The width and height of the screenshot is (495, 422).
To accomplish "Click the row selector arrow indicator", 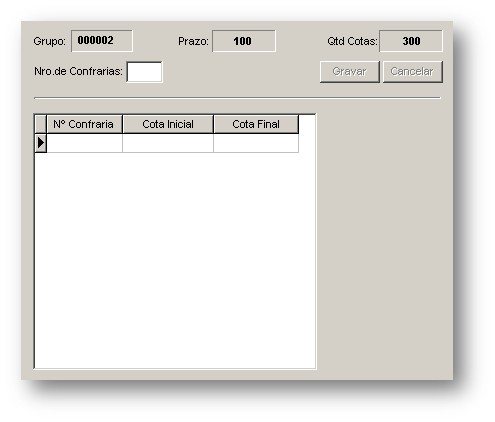I will (x=41, y=143).
